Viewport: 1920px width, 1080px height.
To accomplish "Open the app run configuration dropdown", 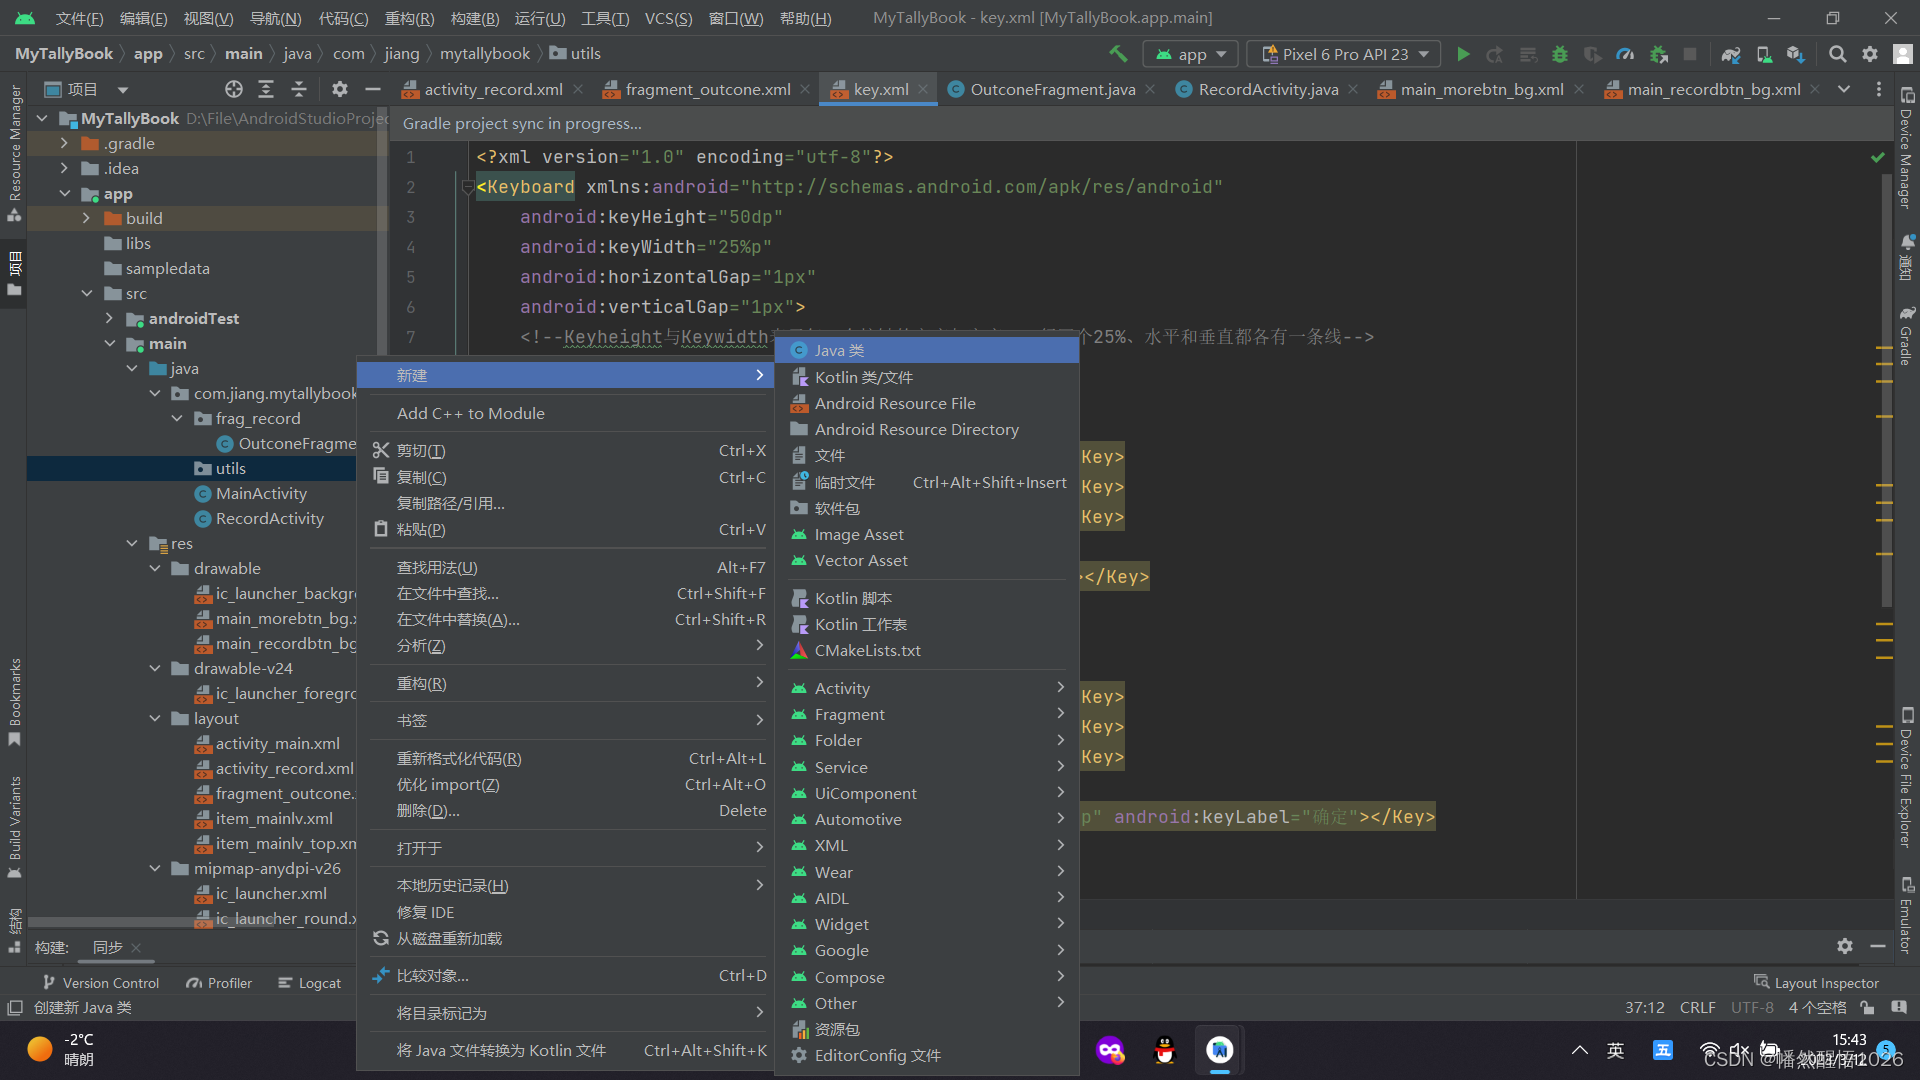I will [x=1191, y=54].
